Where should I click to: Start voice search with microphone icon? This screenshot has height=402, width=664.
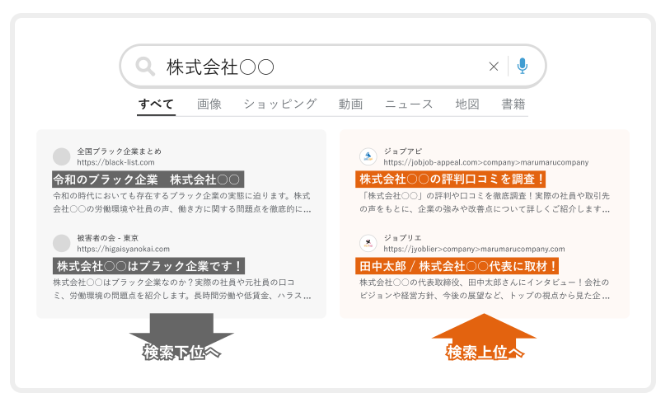point(523,66)
